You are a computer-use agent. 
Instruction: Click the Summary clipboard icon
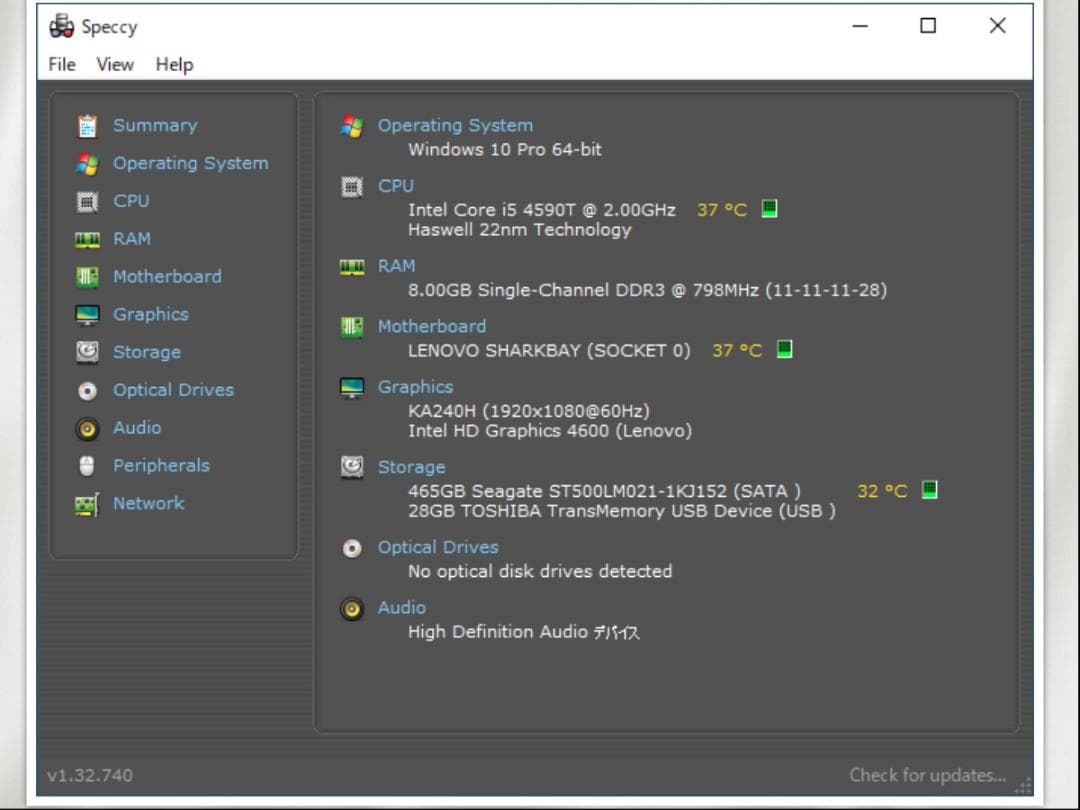pos(88,124)
